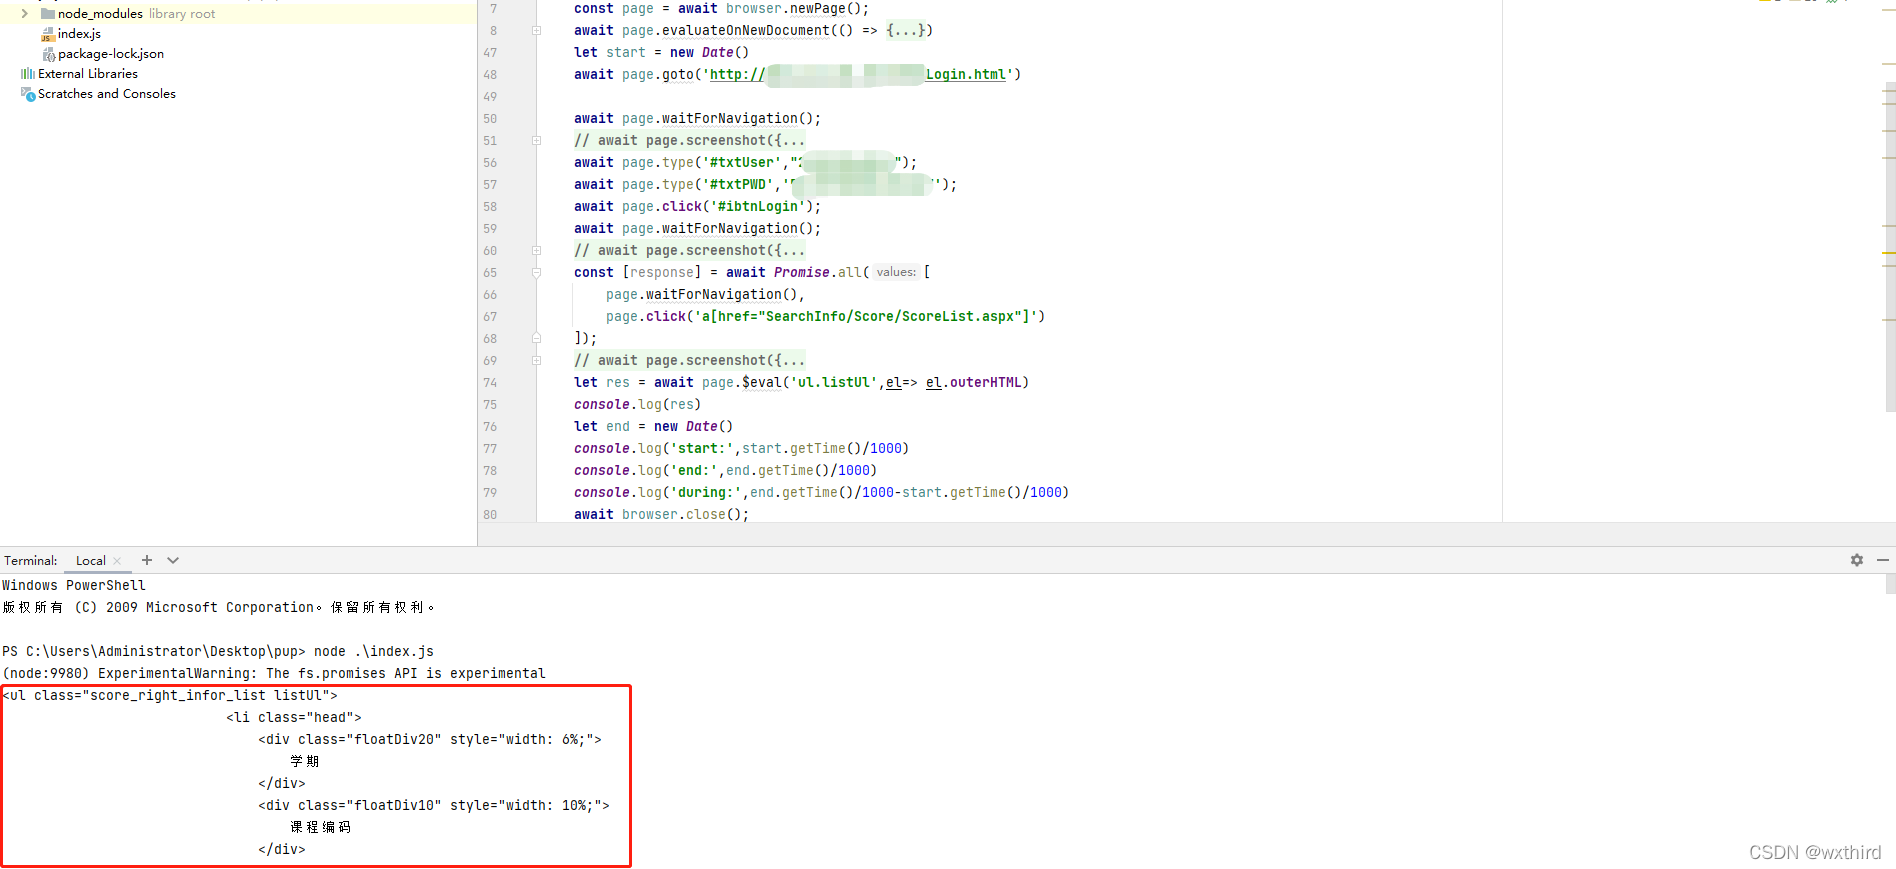
Task: Open the http:// Login.html URL link
Action: coord(858,75)
